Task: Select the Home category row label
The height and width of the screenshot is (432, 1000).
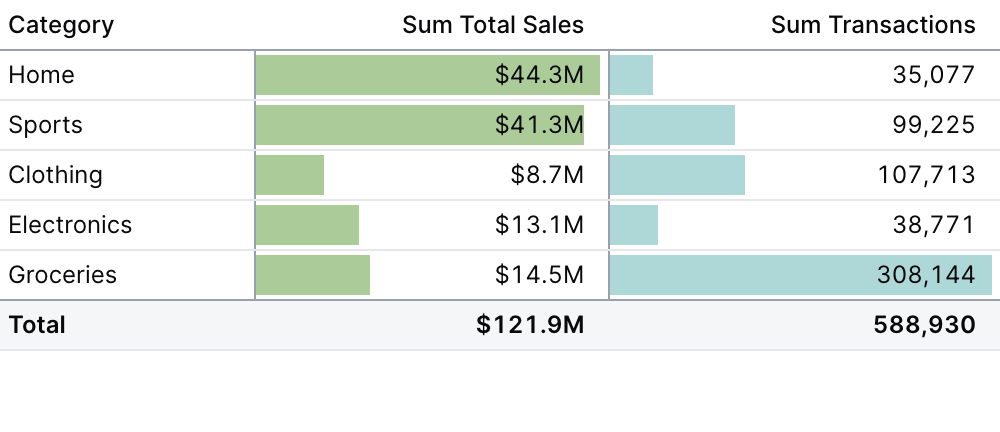Action: point(42,75)
